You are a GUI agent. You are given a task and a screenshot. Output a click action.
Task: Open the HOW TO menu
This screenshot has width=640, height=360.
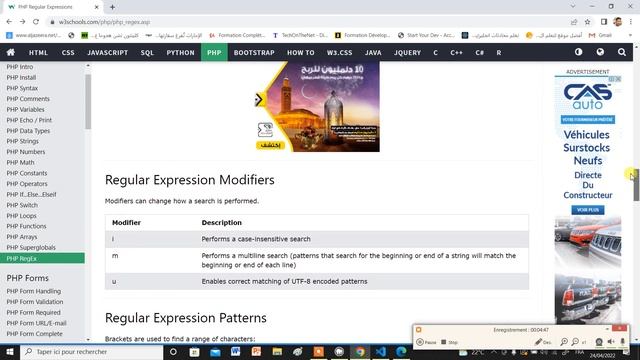(x=301, y=52)
